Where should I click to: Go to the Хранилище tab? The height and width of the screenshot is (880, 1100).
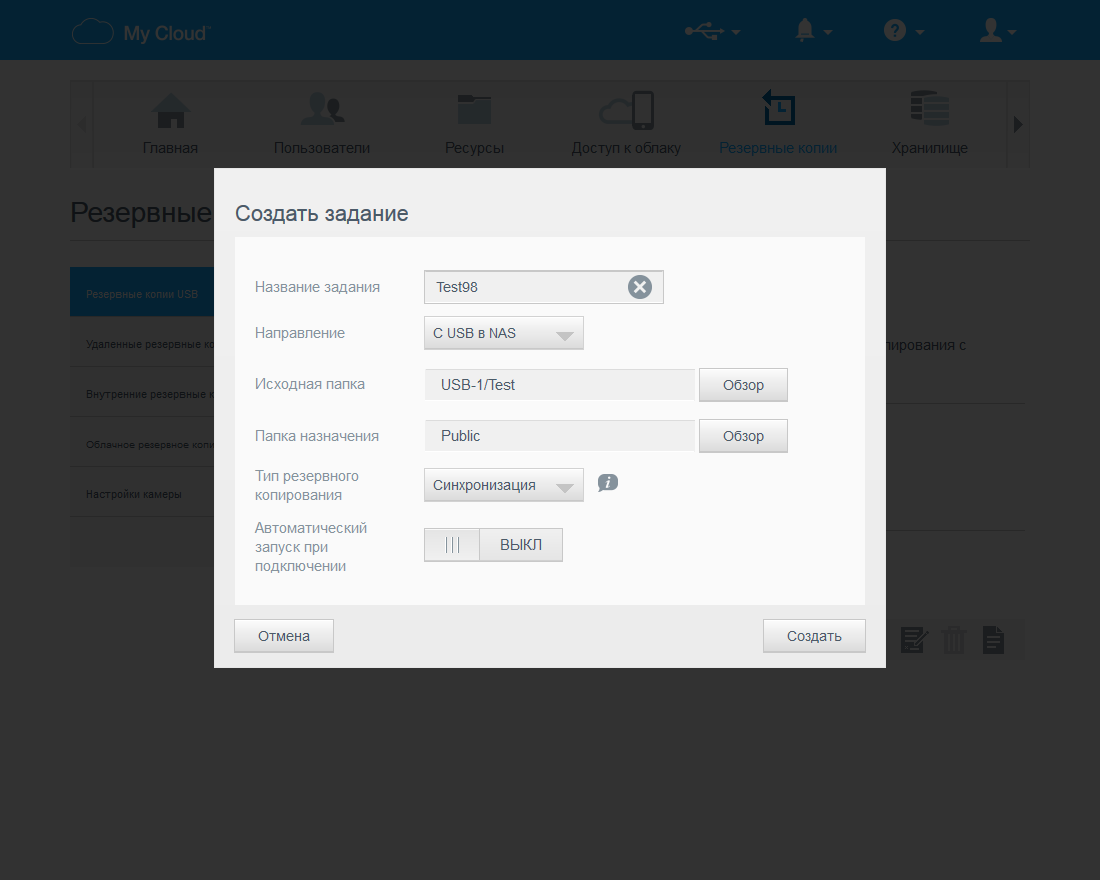pos(930,124)
